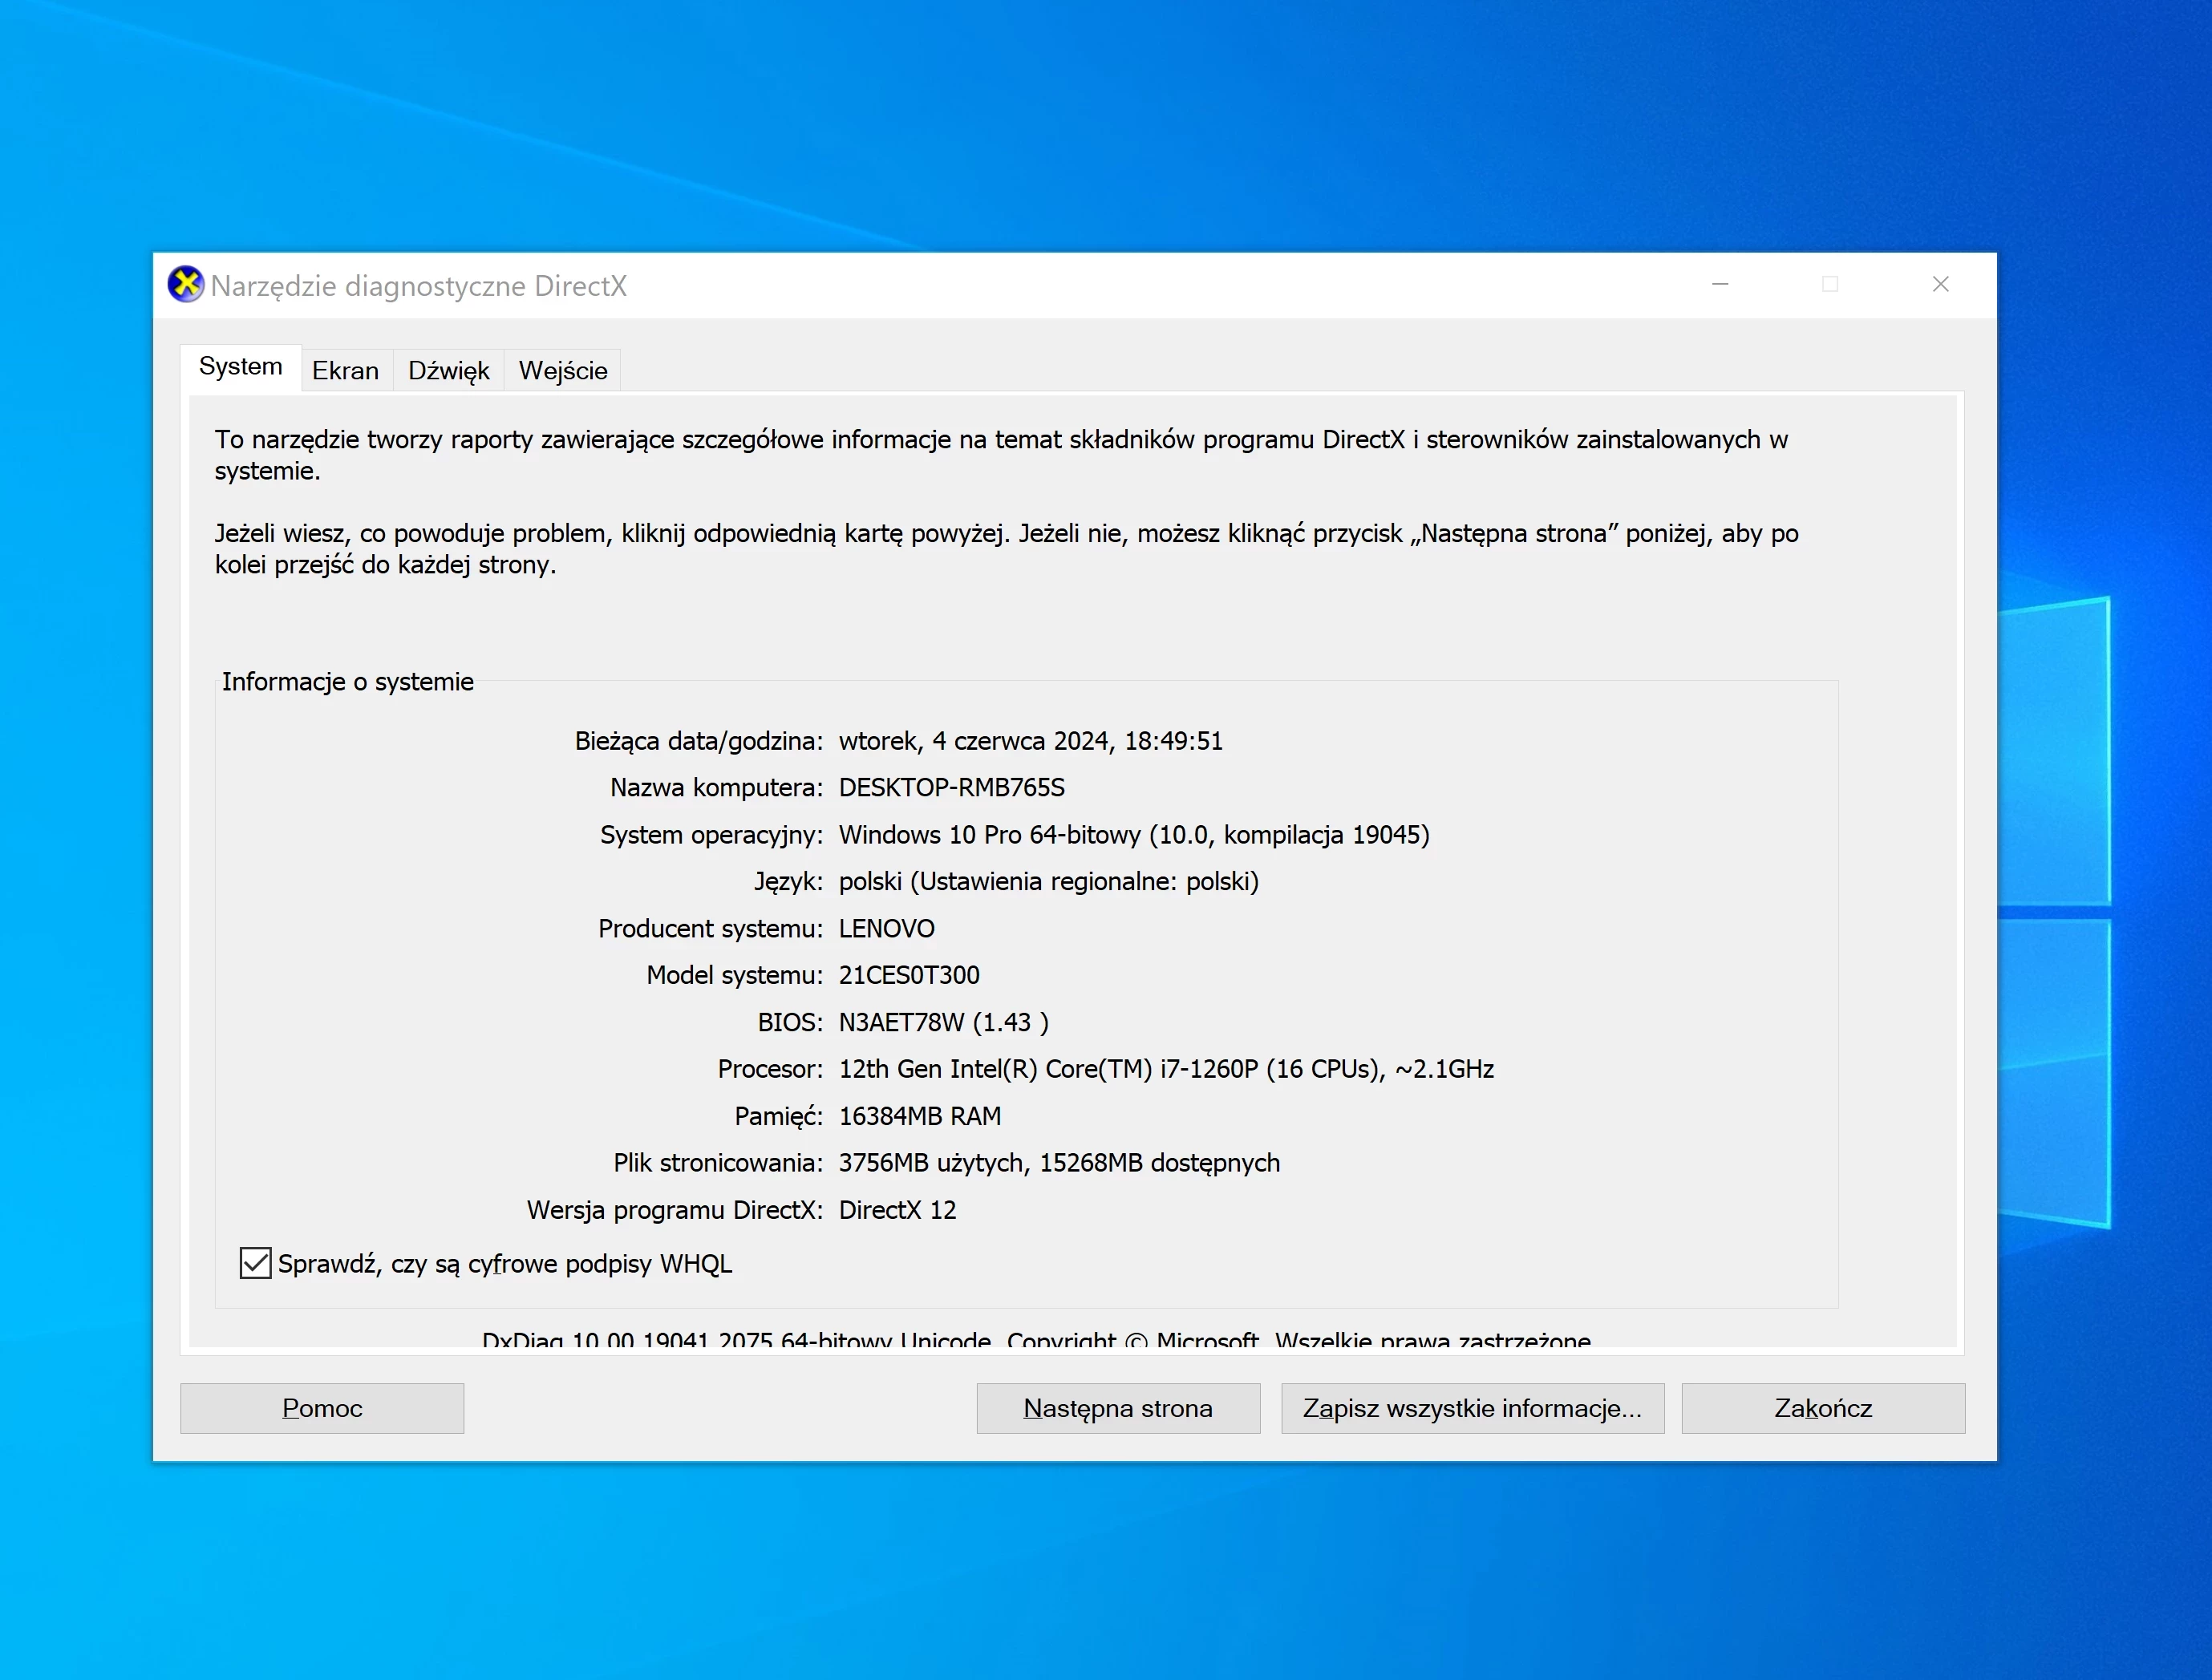Toggle the WHQL digital signatures checkbox
The width and height of the screenshot is (2212, 1680).
[255, 1263]
